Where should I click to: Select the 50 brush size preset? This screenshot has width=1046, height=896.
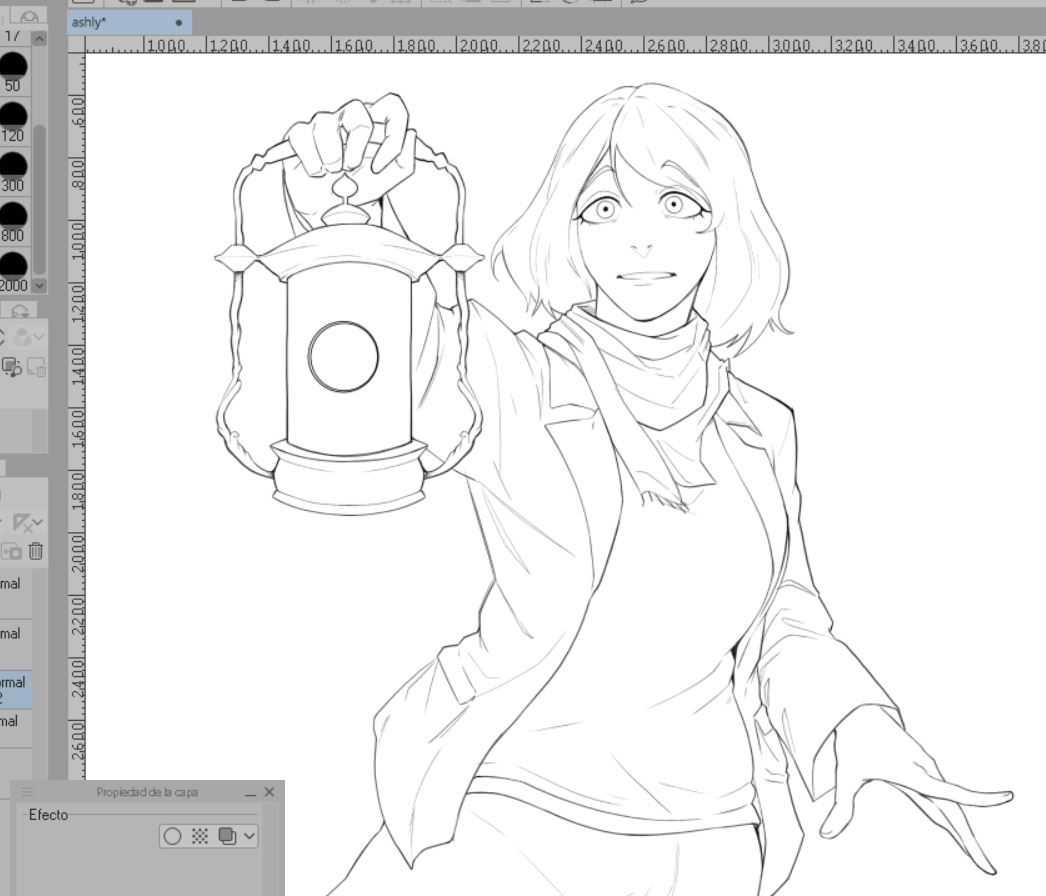tap(13, 72)
